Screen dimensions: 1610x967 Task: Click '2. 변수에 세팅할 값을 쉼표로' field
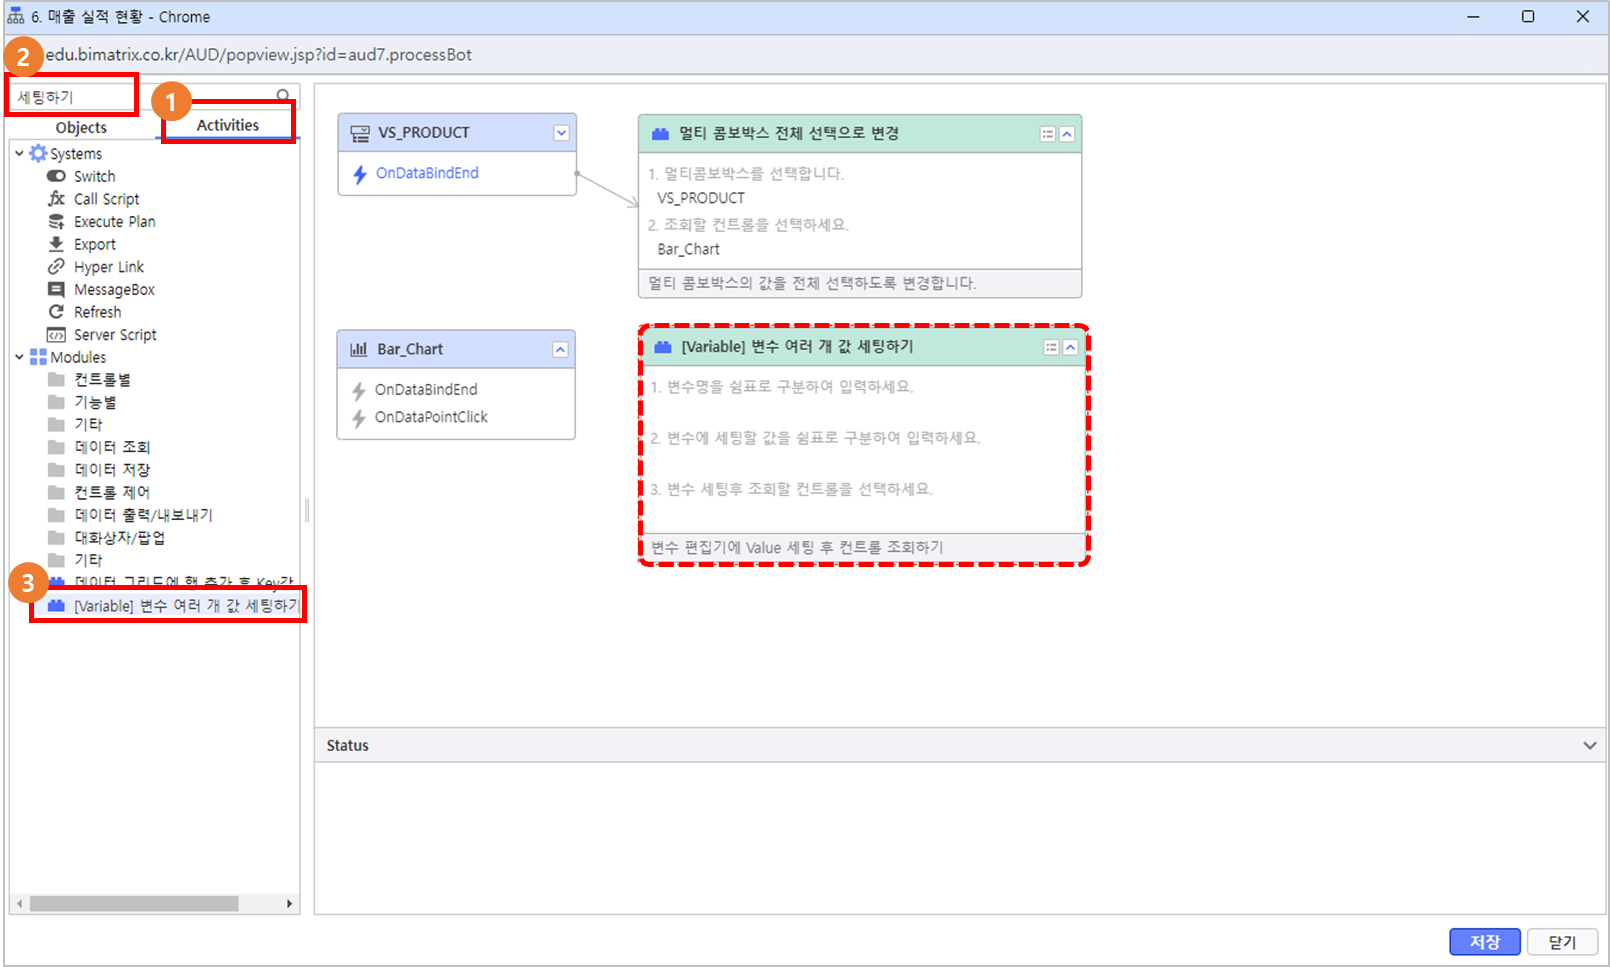click(814, 438)
